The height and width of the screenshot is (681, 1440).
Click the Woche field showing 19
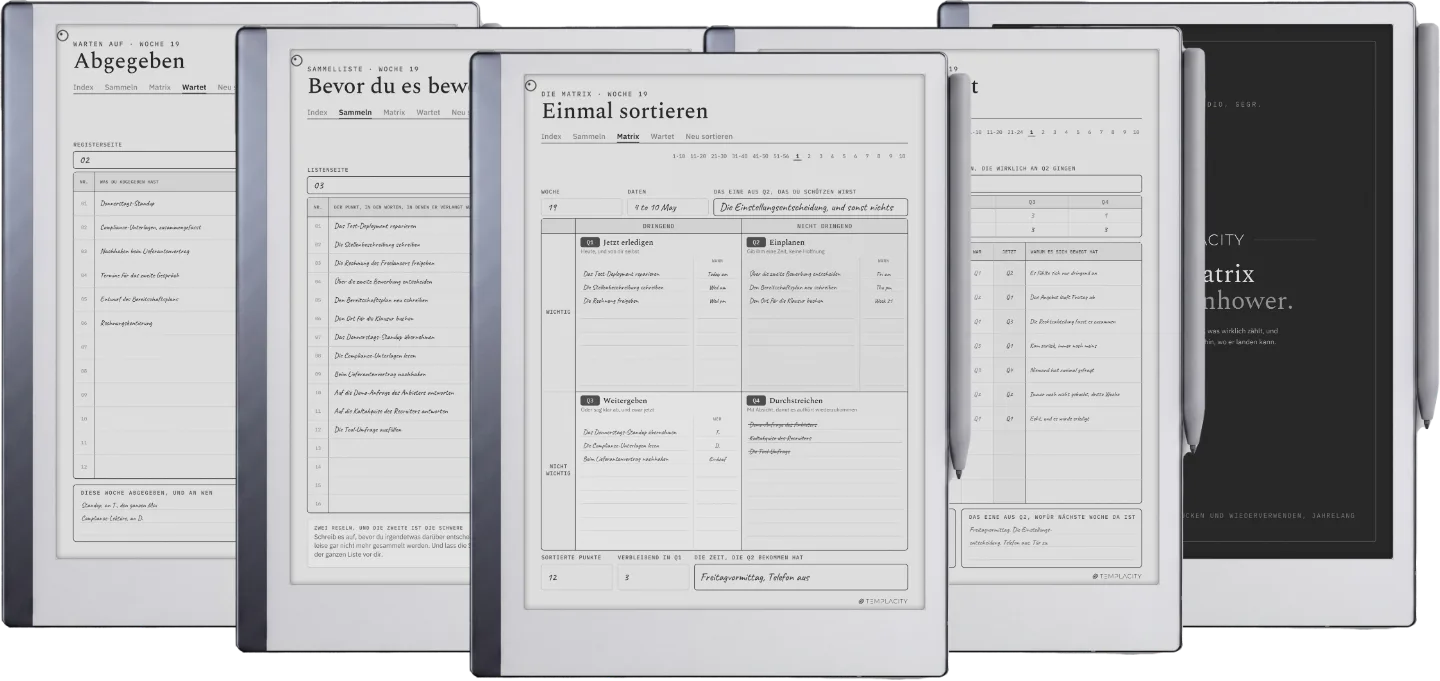581,207
